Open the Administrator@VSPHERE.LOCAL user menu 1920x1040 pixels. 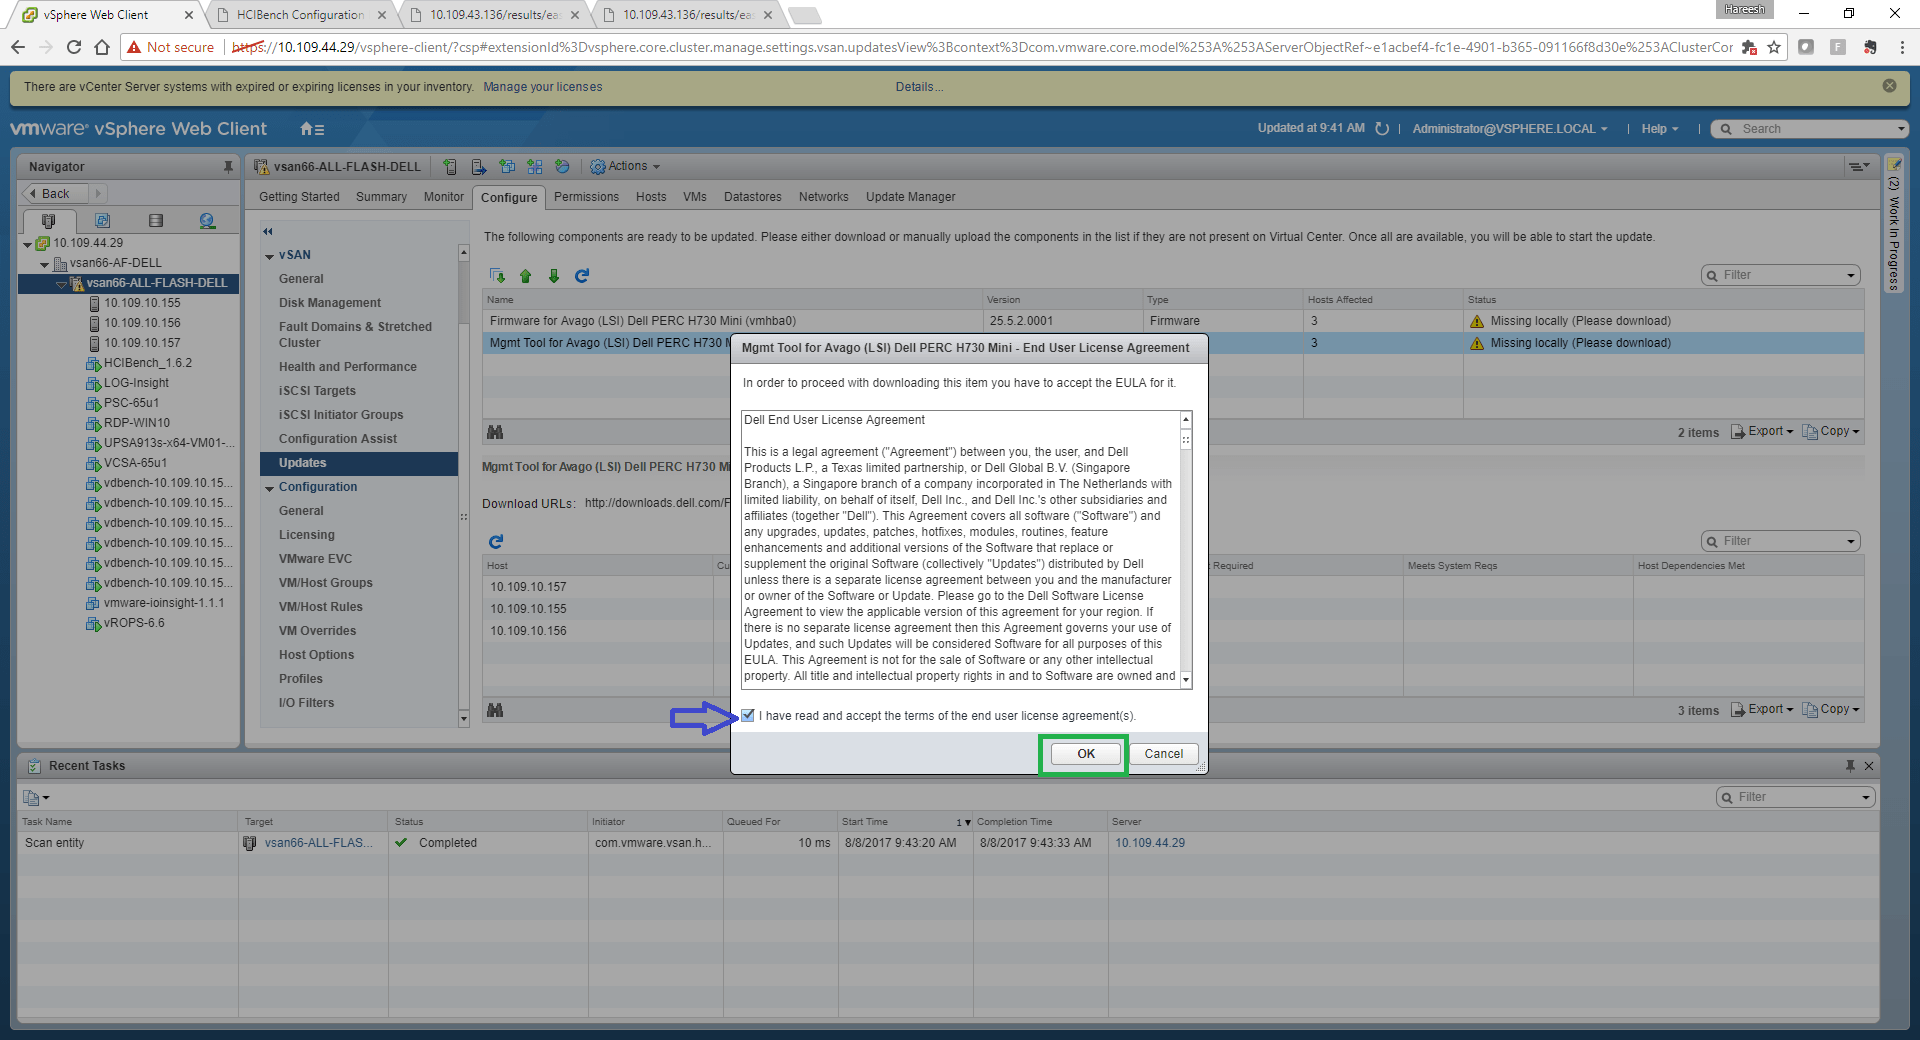click(1509, 129)
